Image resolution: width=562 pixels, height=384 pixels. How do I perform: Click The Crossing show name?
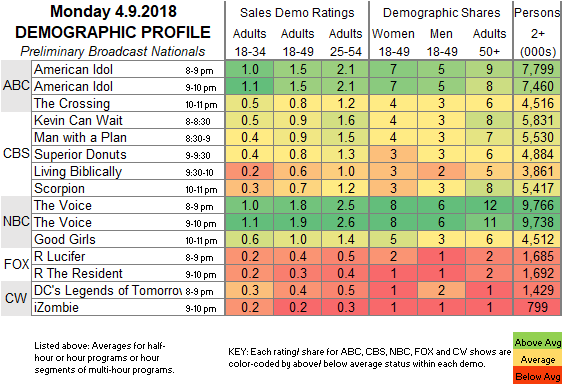(x=72, y=104)
